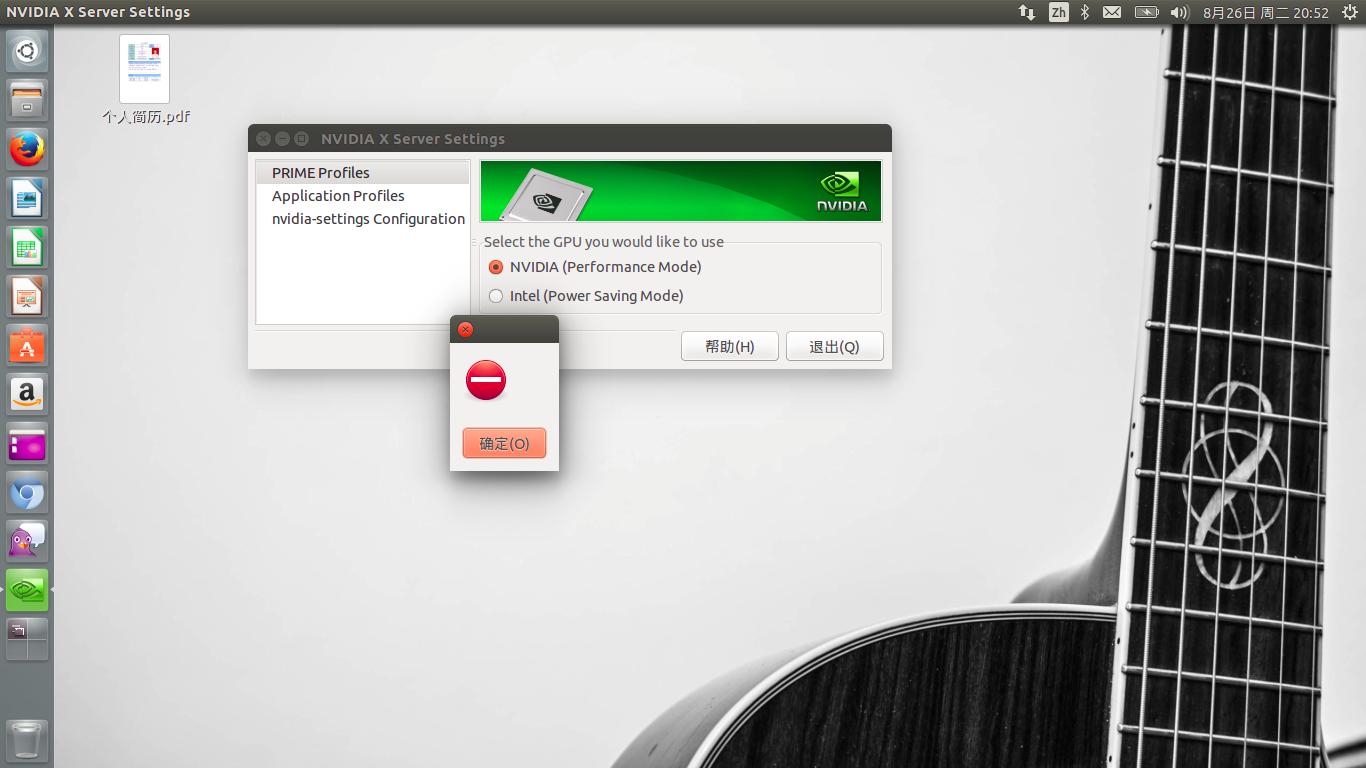The height and width of the screenshot is (768, 1366).
Task: Open the Application Profiles page
Action: coord(362,196)
